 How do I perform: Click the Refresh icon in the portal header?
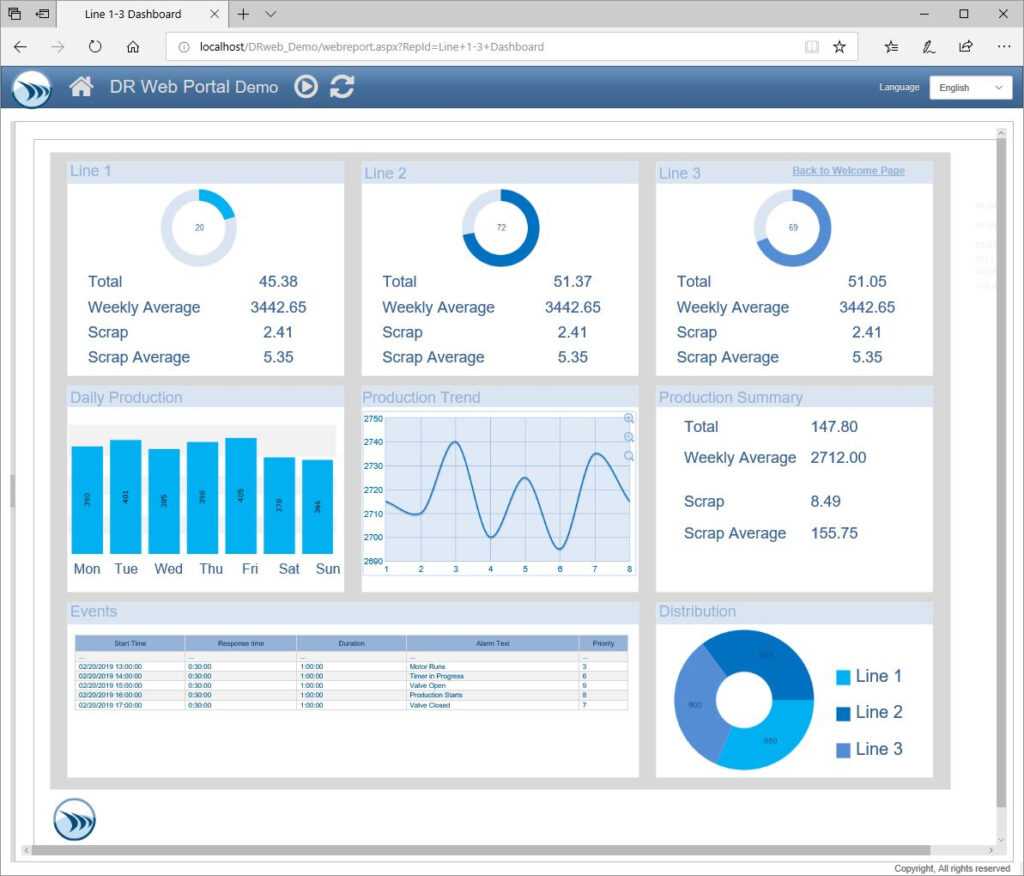[x=342, y=86]
